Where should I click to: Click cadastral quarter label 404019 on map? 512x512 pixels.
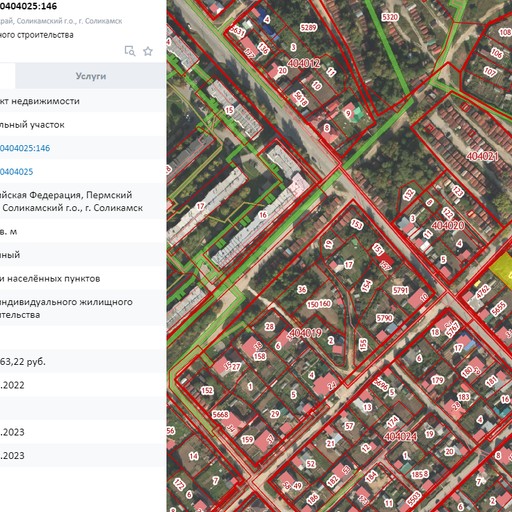point(305,333)
